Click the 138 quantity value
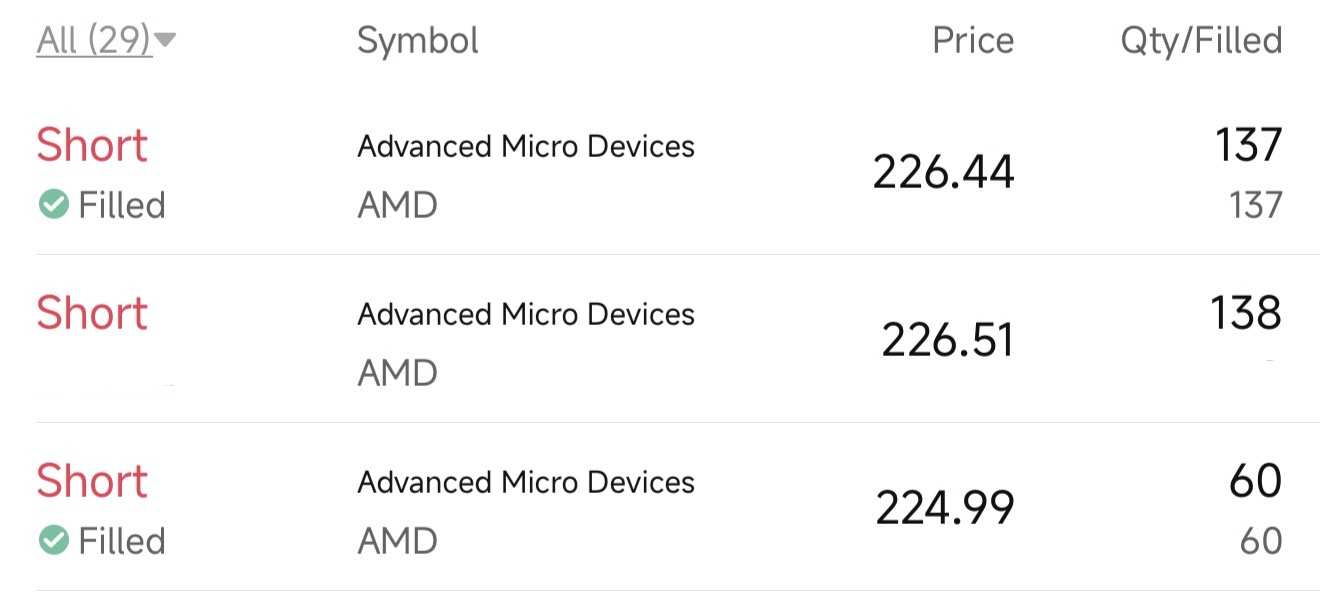 1245,314
